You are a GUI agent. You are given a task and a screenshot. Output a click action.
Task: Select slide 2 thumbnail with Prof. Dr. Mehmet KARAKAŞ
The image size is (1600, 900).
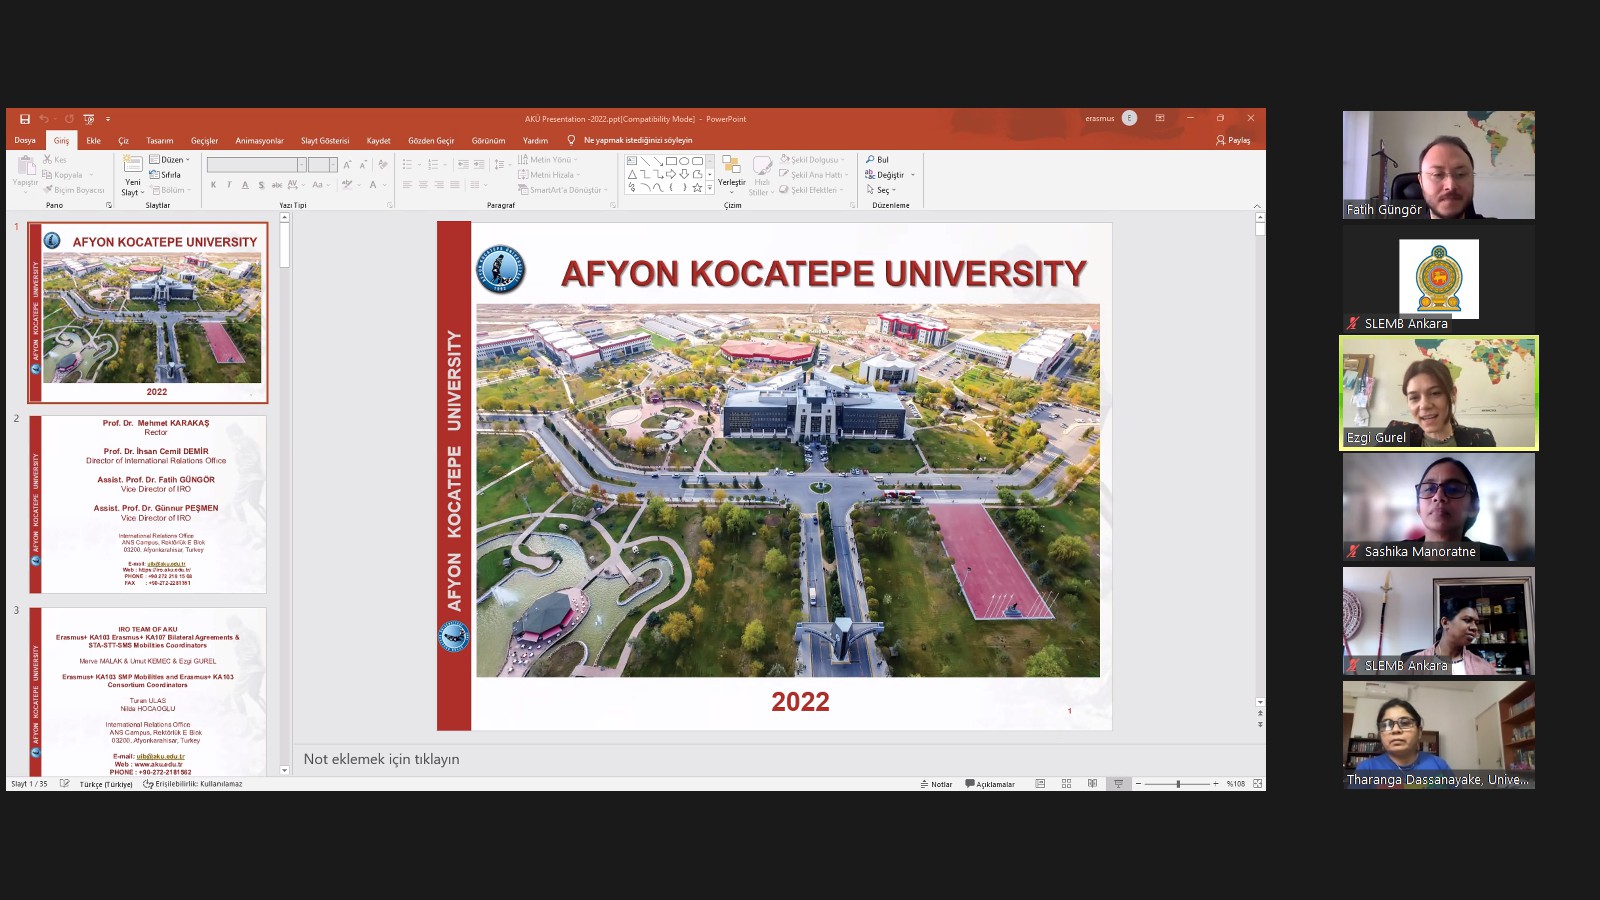coord(148,504)
